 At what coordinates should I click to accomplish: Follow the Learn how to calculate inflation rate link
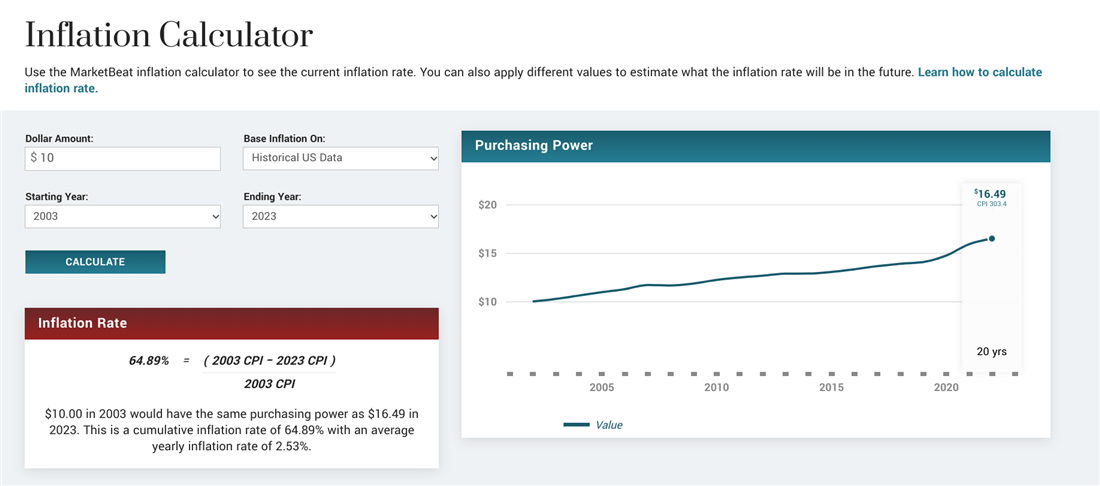tap(979, 73)
